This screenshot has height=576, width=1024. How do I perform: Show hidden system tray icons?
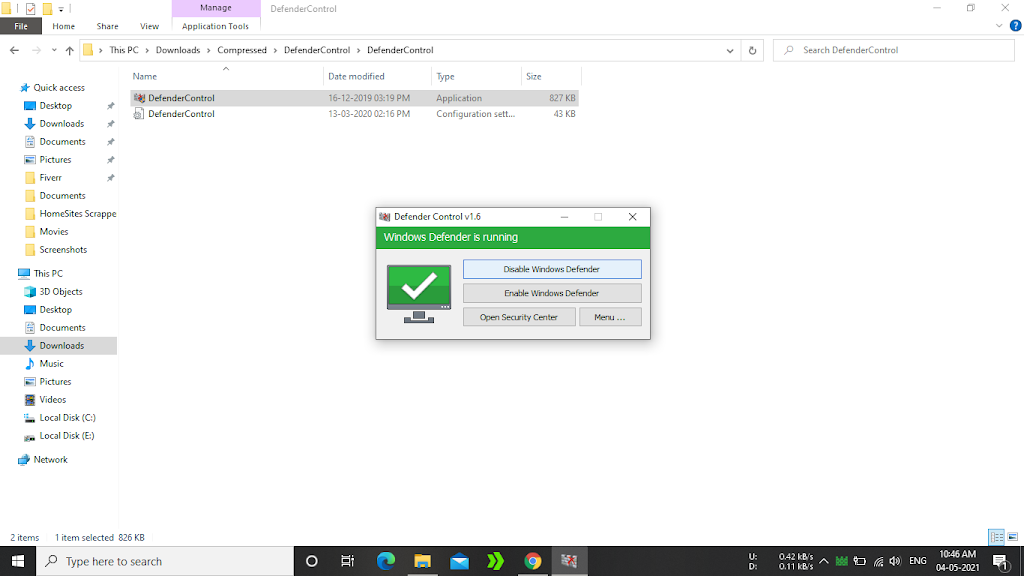pos(825,561)
